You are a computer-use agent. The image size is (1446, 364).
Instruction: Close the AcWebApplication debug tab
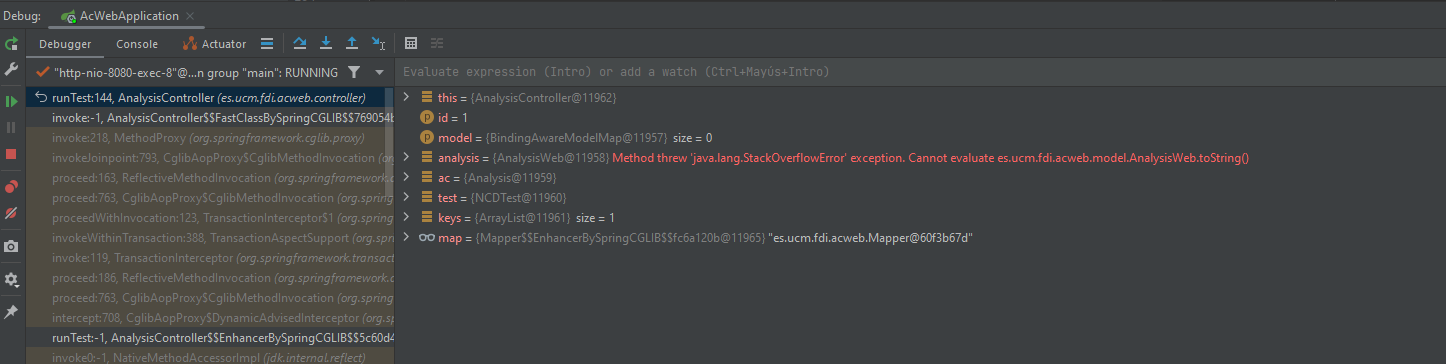pos(190,17)
